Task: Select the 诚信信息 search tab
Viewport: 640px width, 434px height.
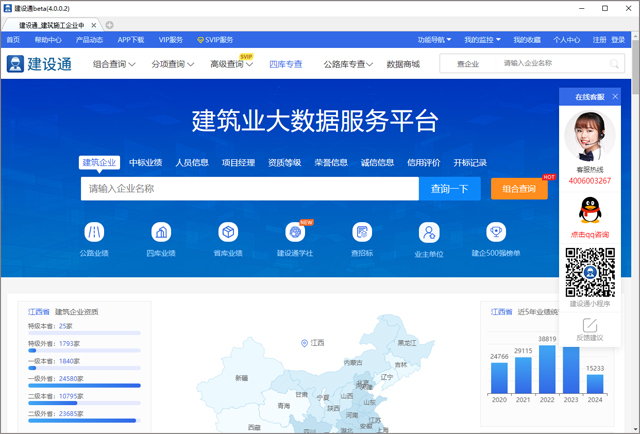Action: (x=377, y=162)
